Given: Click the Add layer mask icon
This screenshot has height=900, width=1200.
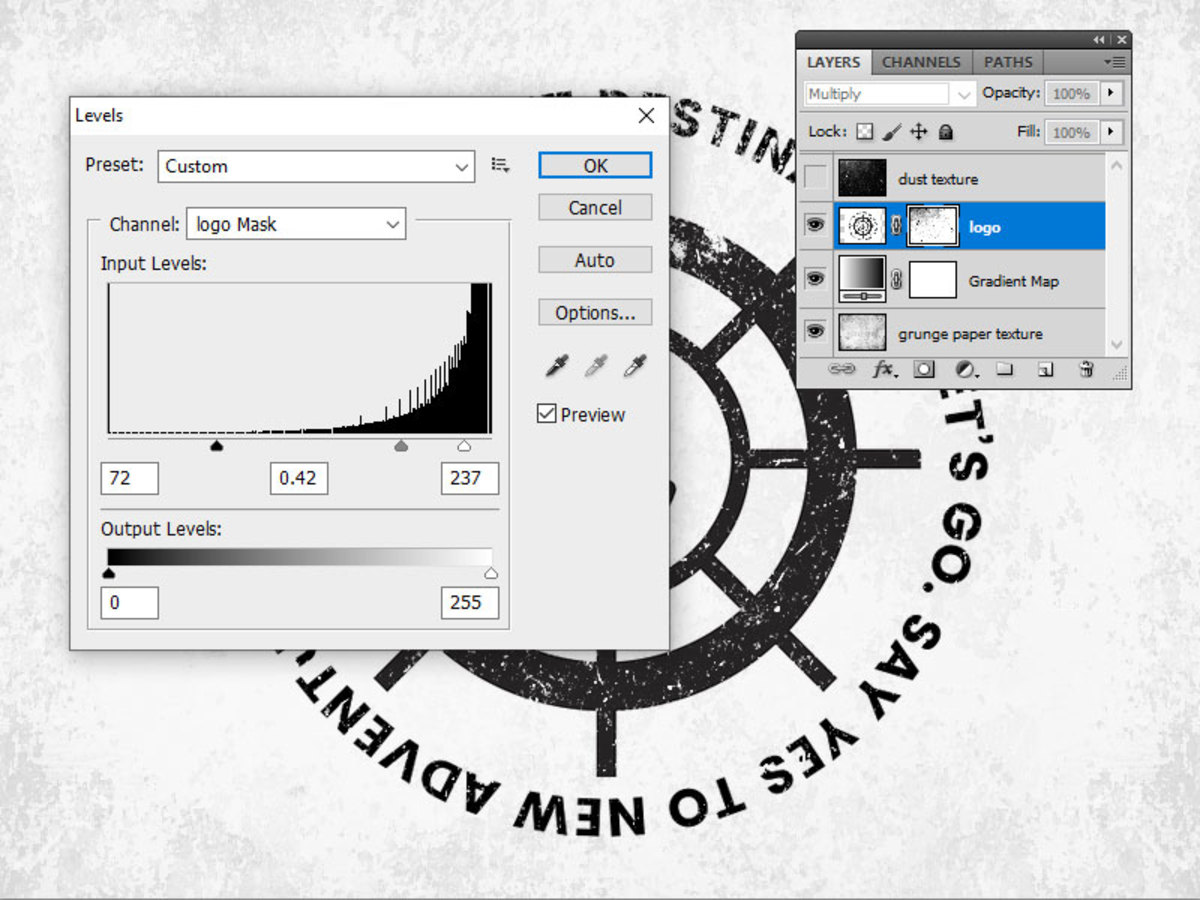Looking at the screenshot, I should pyautogui.click(x=925, y=370).
